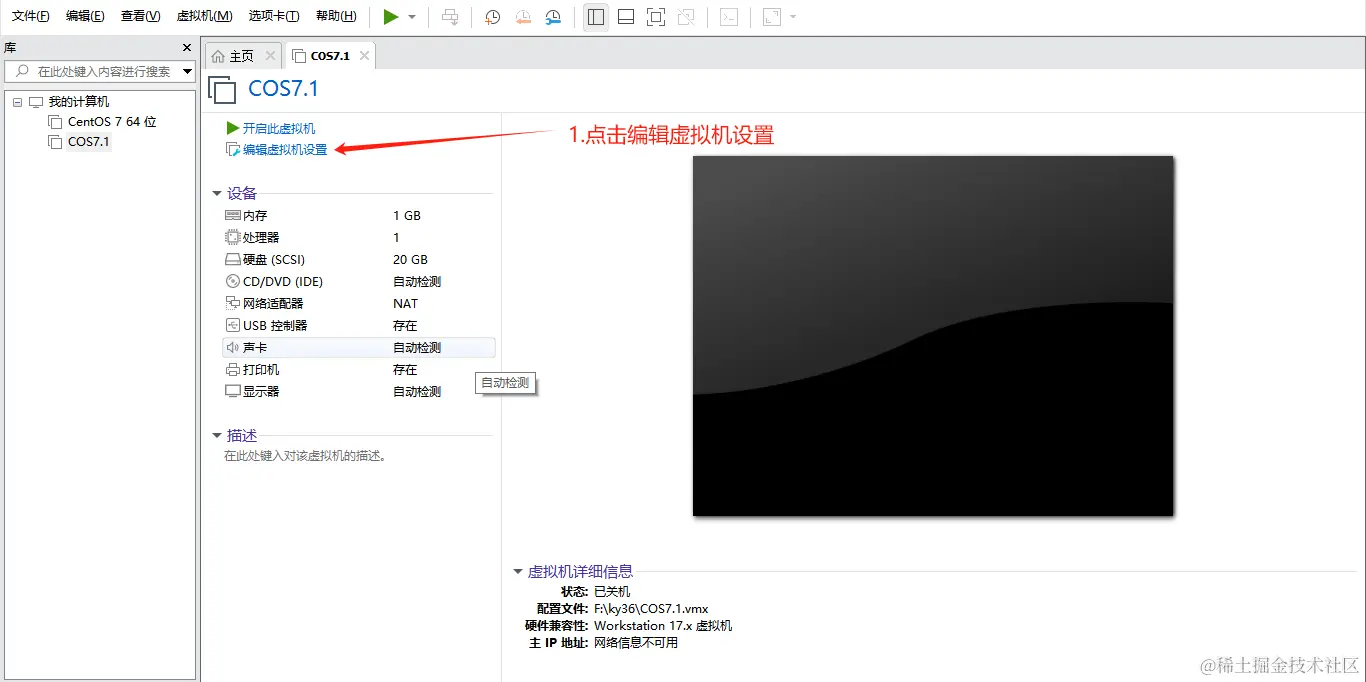Click the 打印机 printer device icon
This screenshot has width=1366, height=682.
tap(233, 370)
